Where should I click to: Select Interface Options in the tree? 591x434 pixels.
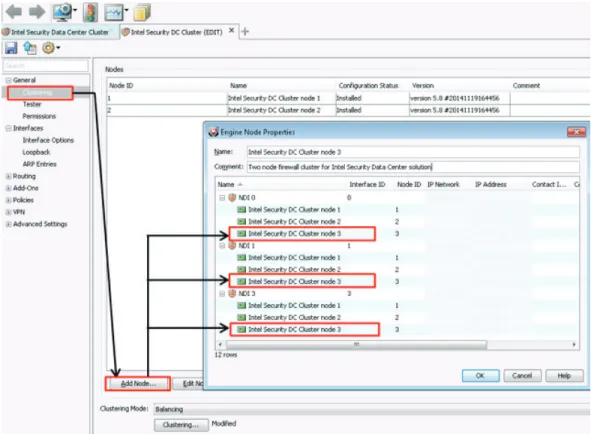pos(48,140)
